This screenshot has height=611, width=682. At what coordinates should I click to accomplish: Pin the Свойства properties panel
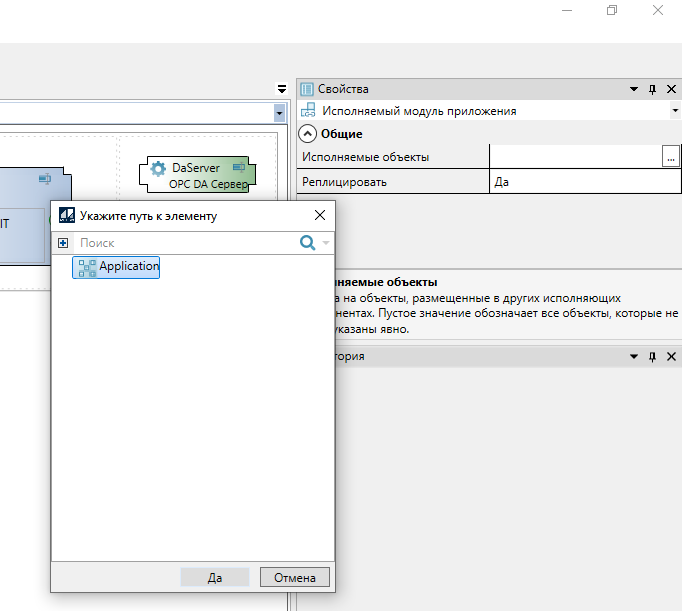pos(653,90)
